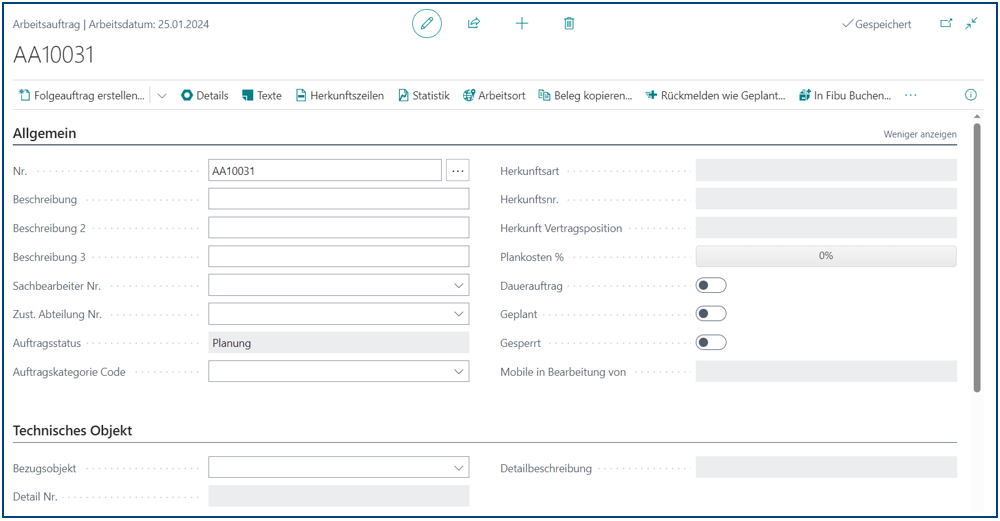
Task: Click In Fibu Buchen action
Action: pyautogui.click(x=845, y=95)
